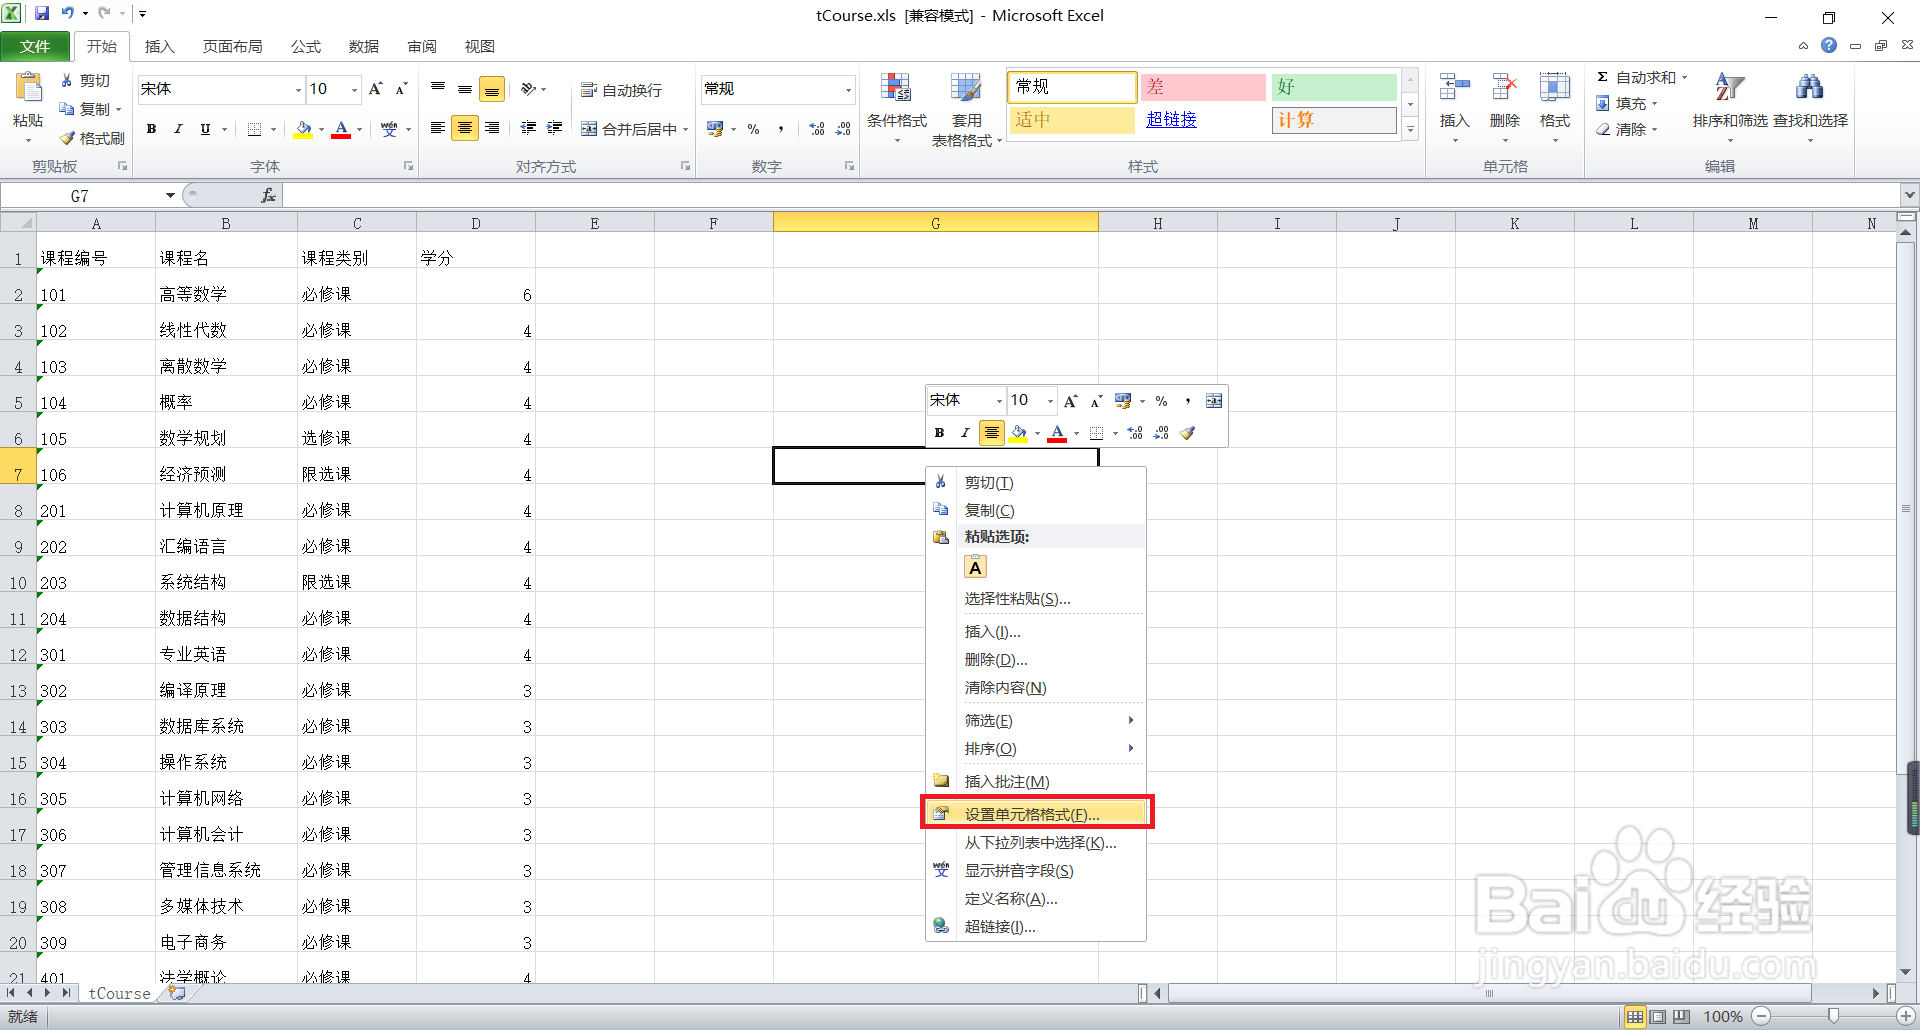Apply the Neutral (适中) cell style
This screenshot has width=1920, height=1030.
point(1072,120)
